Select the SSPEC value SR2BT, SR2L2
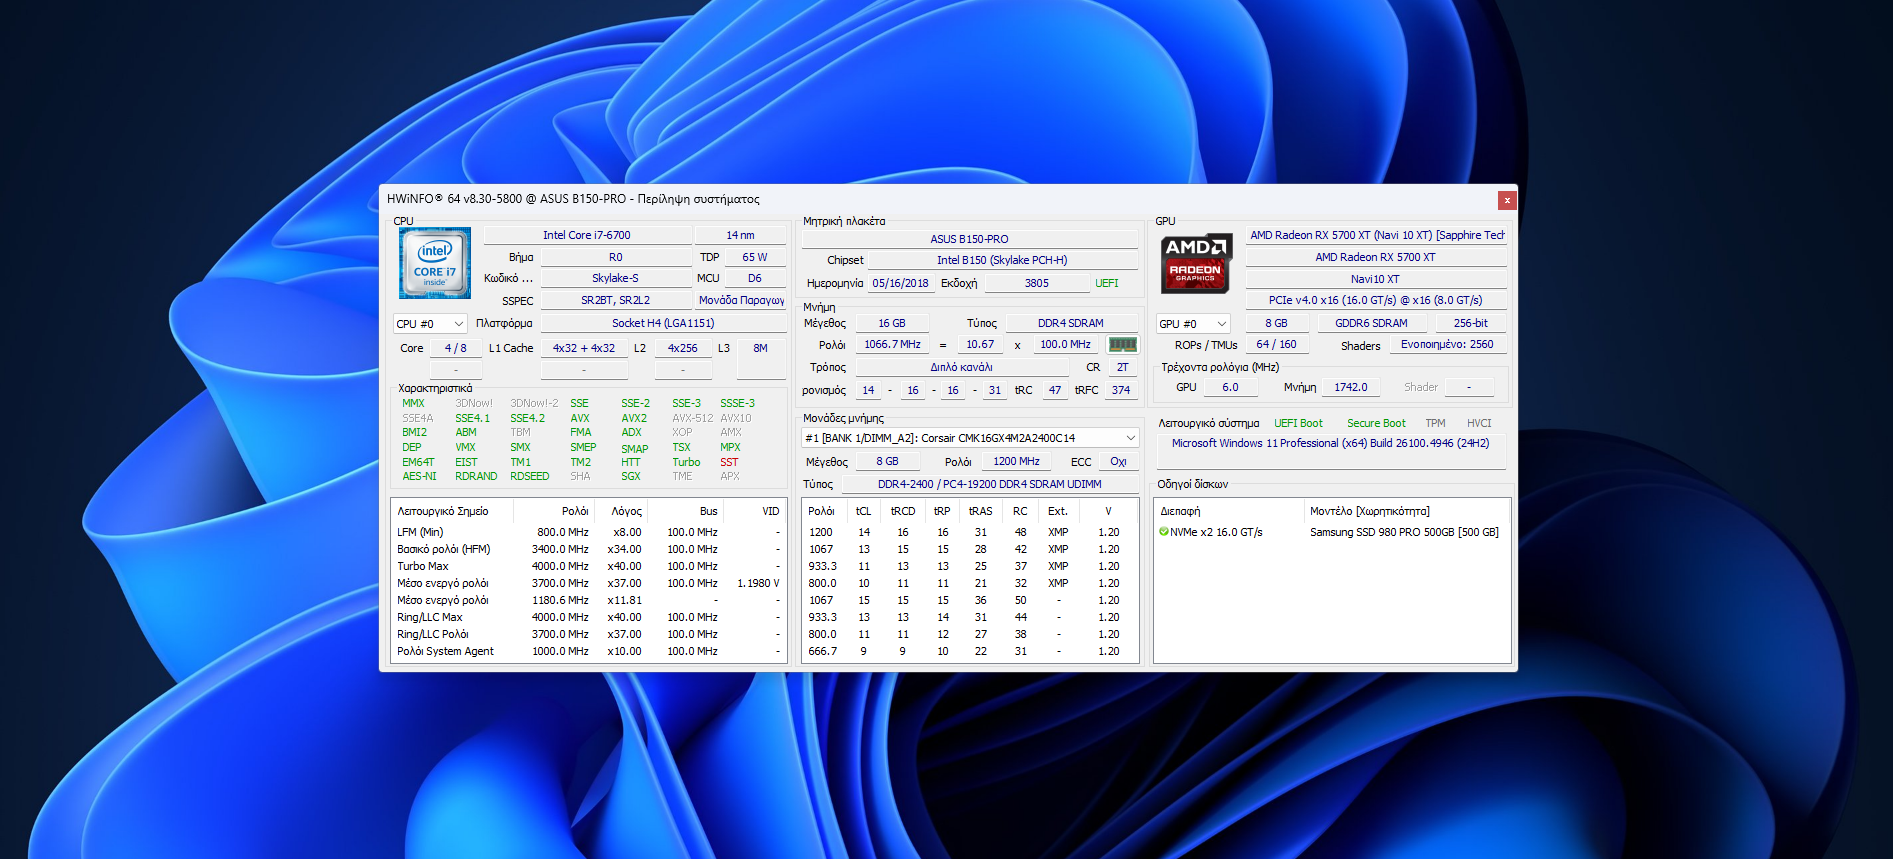 pyautogui.click(x=615, y=300)
